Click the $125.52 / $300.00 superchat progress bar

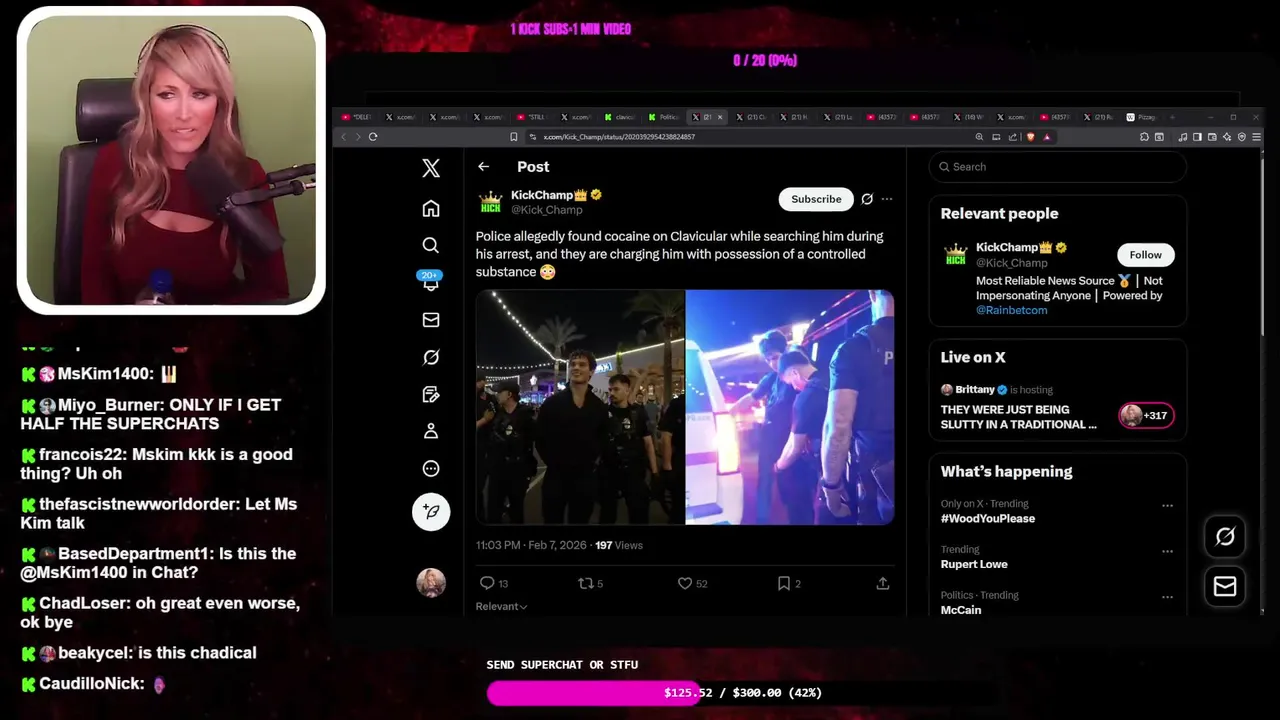742,693
